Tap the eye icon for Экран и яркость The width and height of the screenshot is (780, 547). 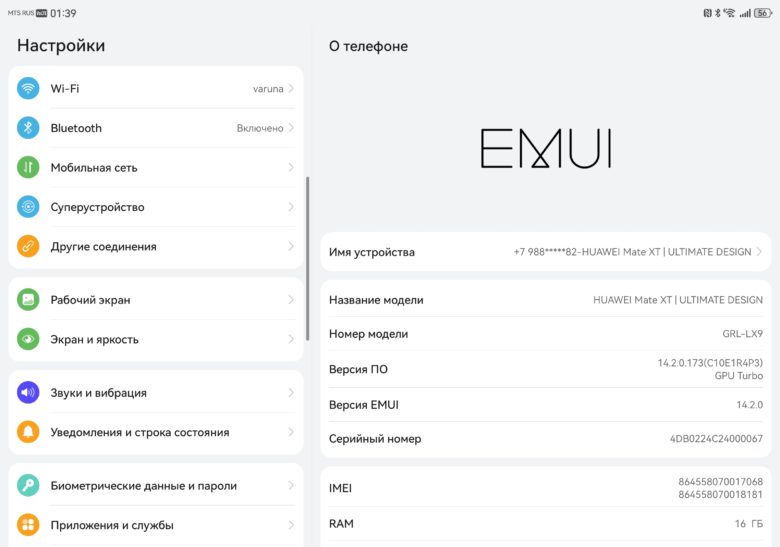[x=28, y=339]
